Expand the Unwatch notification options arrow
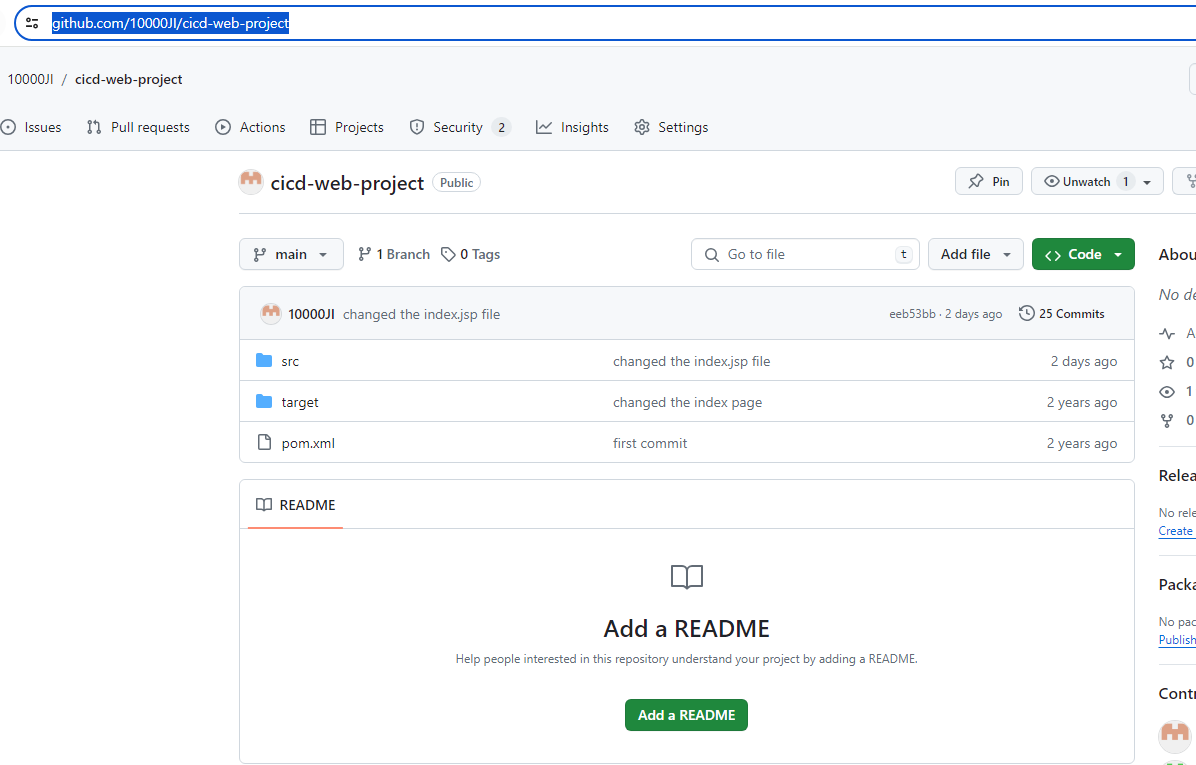 (x=1147, y=182)
